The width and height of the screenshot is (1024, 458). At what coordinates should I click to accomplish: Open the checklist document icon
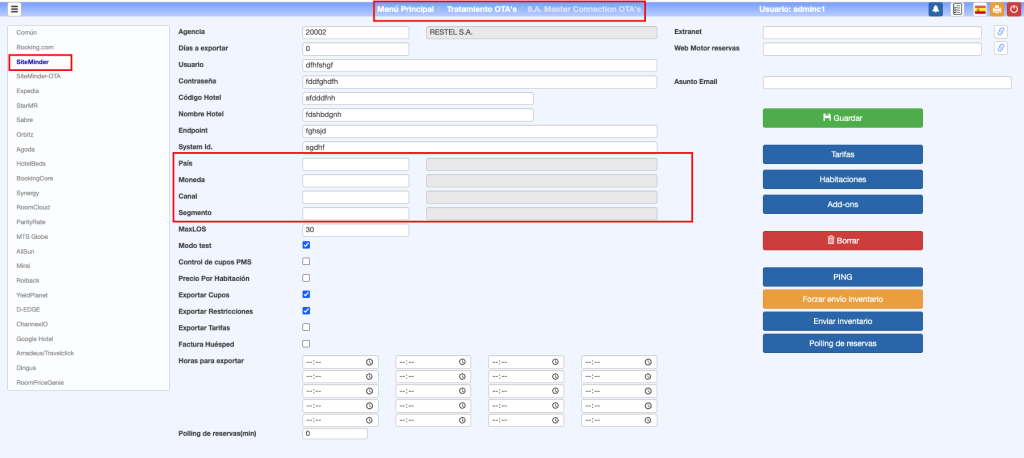pos(957,9)
